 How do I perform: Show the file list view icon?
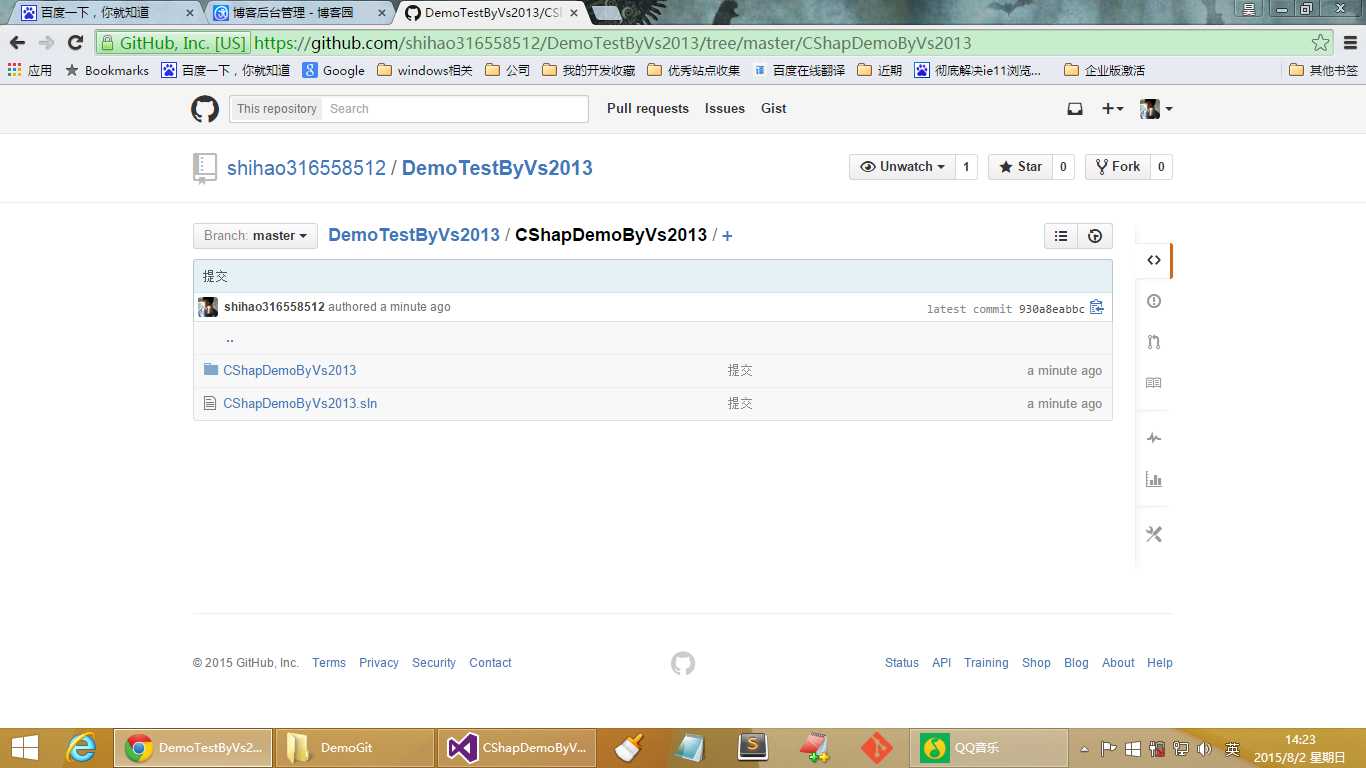tap(1061, 236)
